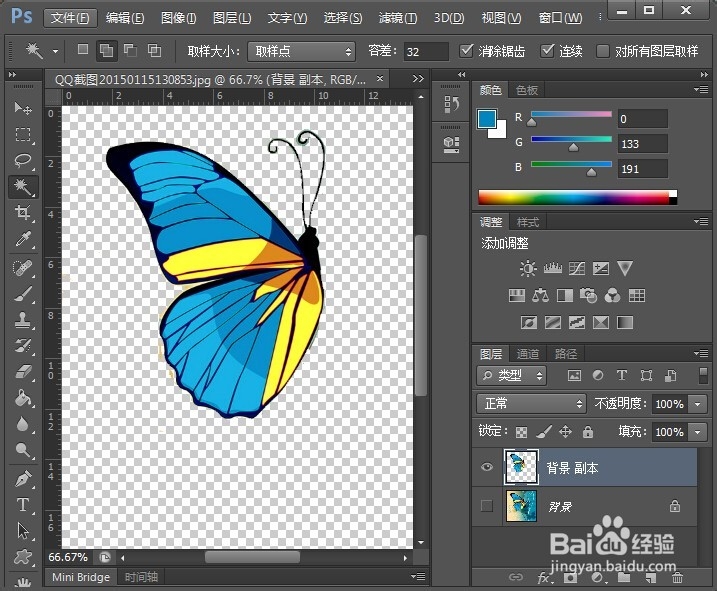This screenshot has height=591, width=717.
Task: Add Levels adjustment
Action: click(x=552, y=268)
